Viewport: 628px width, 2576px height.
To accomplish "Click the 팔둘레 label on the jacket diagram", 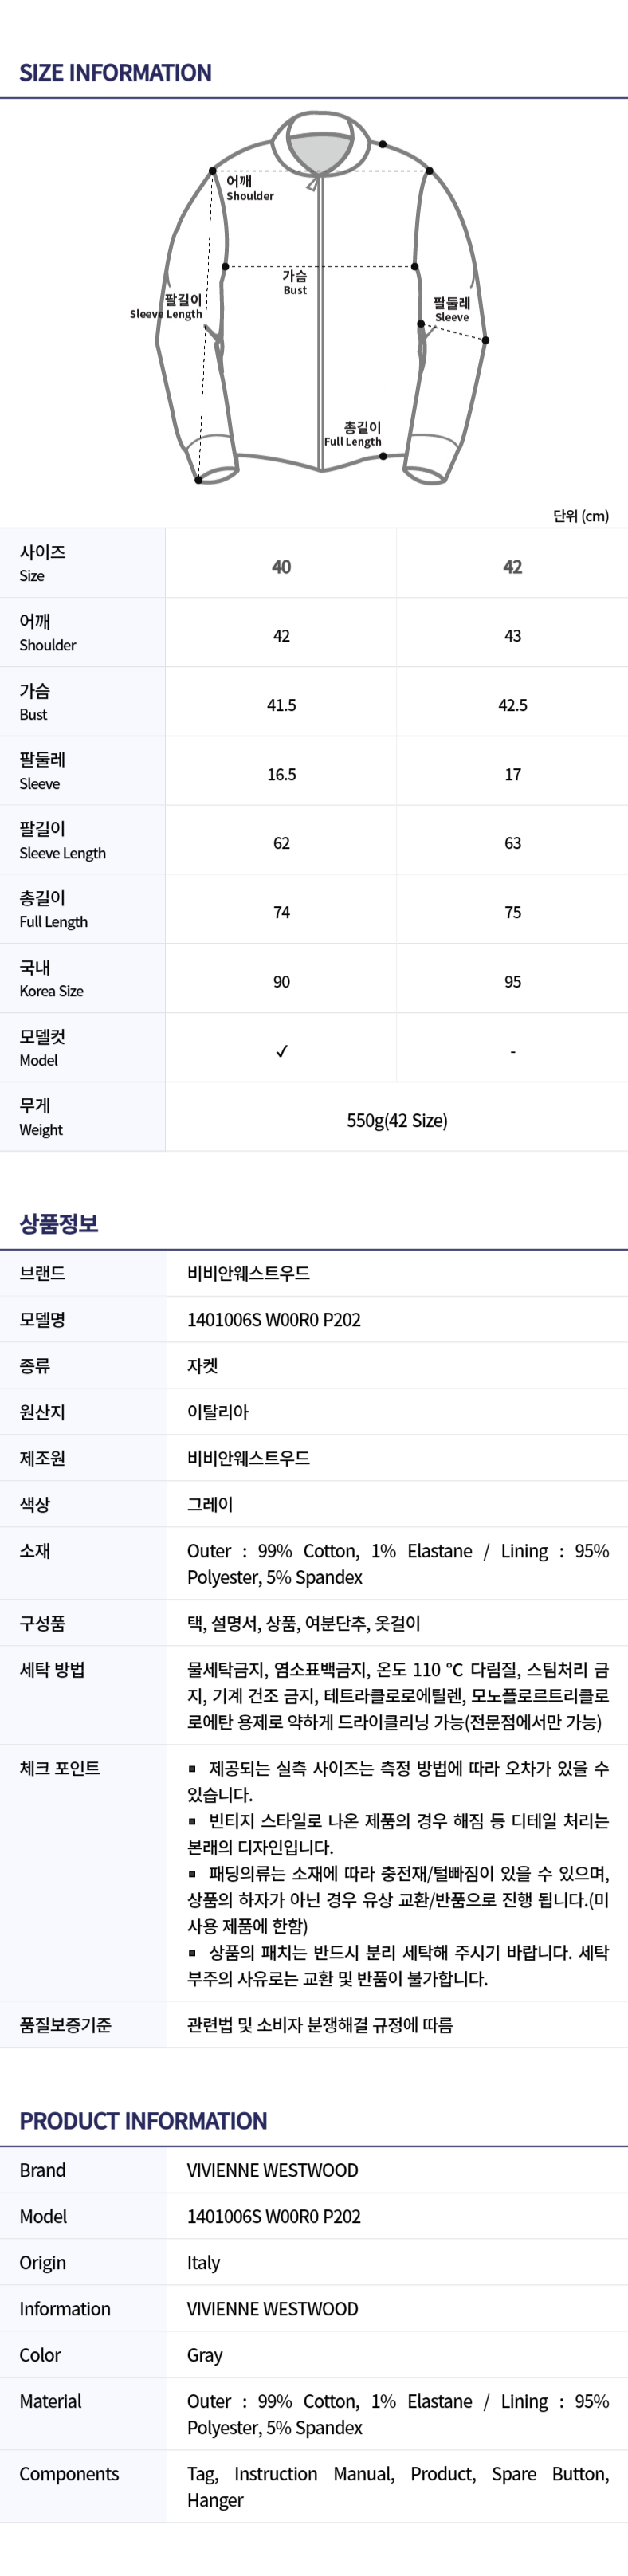I will 452,309.
